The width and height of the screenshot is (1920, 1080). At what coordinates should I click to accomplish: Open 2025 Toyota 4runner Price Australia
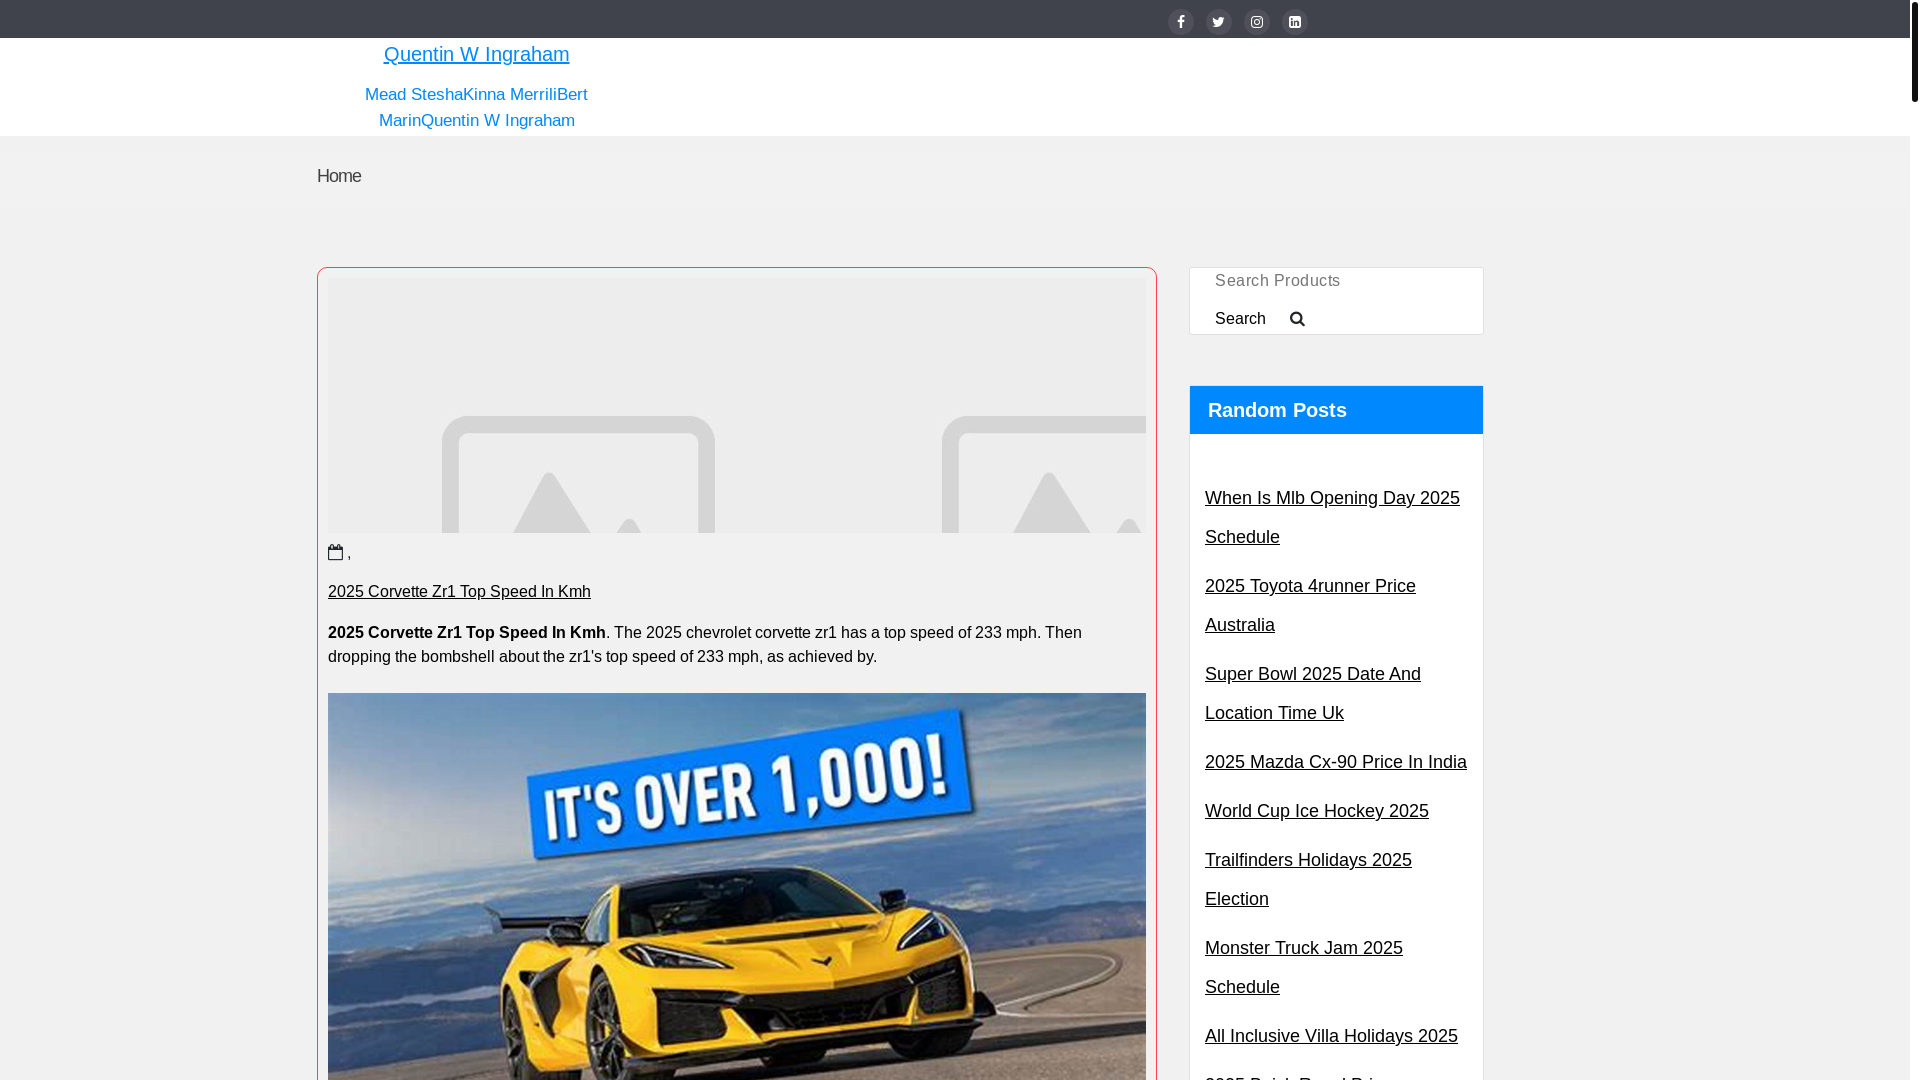[x=1310, y=606]
